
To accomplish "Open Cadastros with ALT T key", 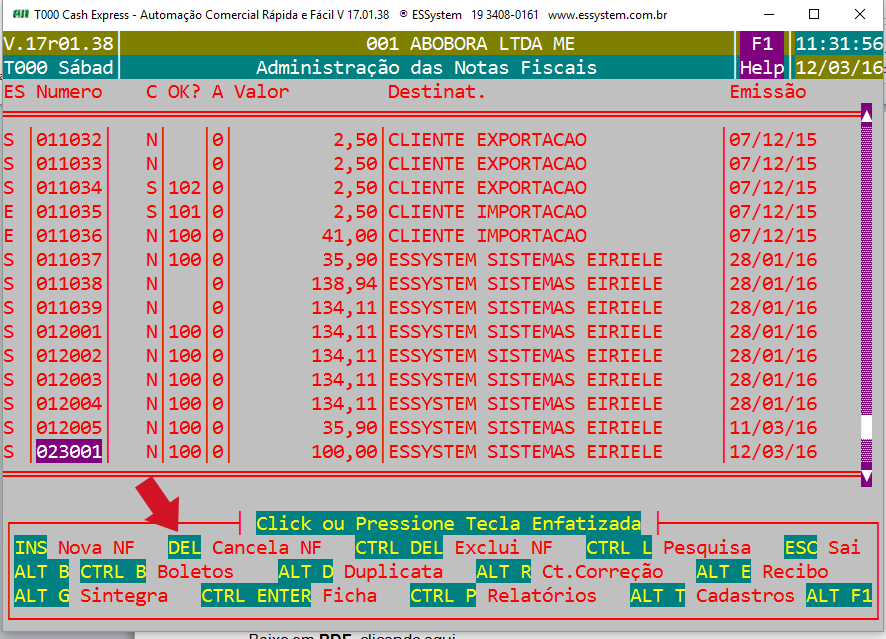I will pos(658,596).
